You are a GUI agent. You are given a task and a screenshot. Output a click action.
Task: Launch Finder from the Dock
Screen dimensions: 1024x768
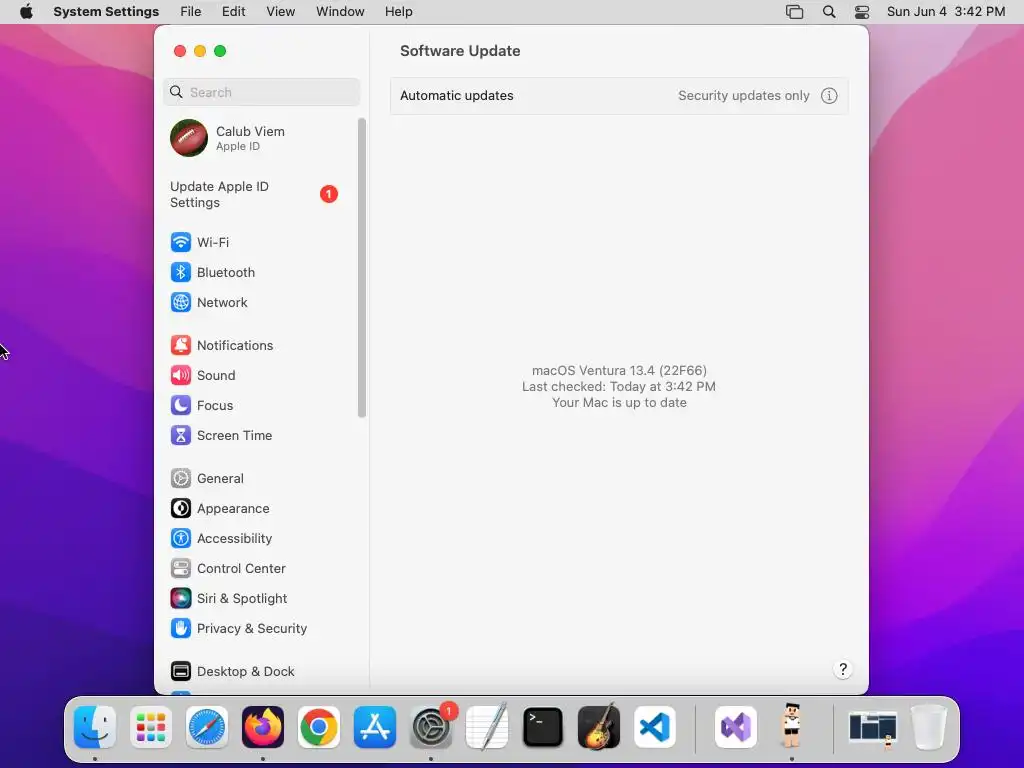click(95, 727)
